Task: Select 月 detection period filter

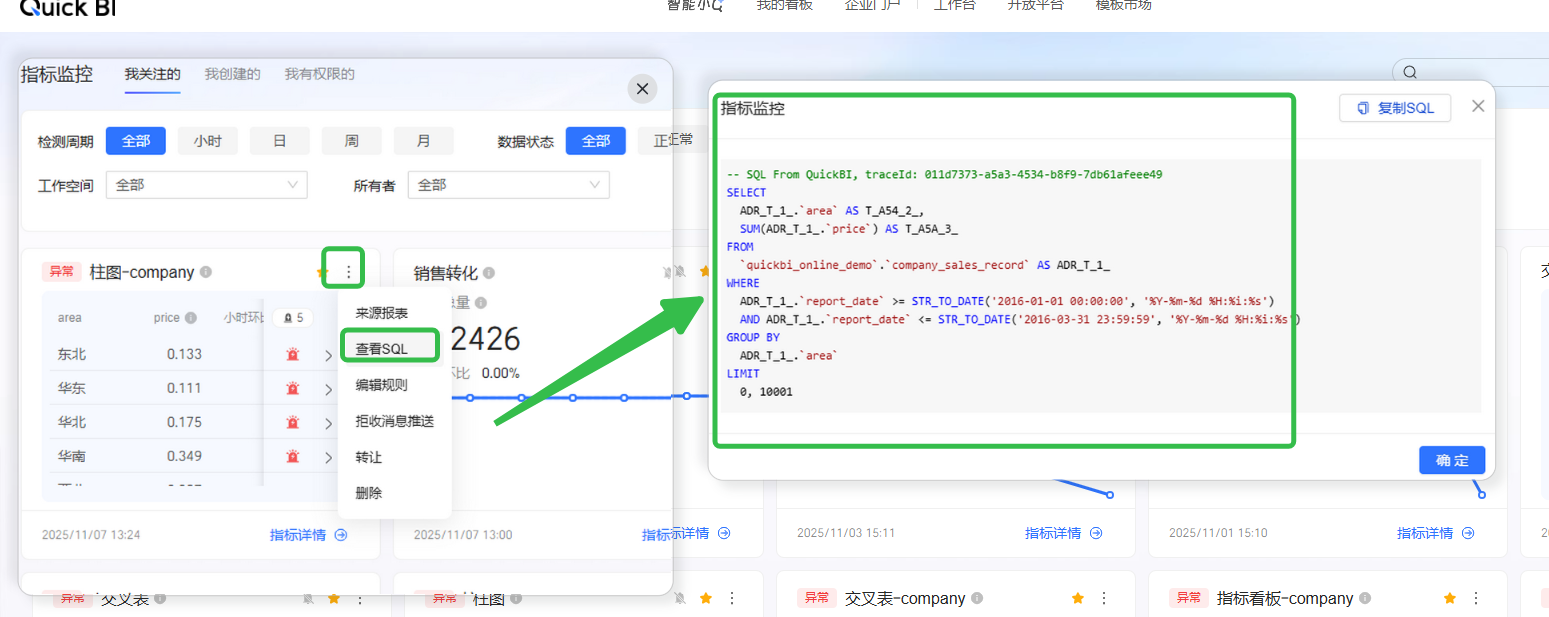Action: coord(423,141)
